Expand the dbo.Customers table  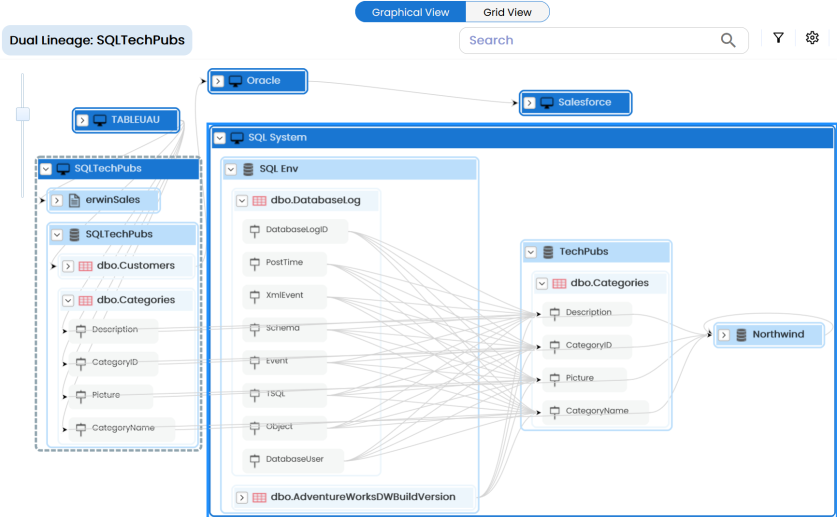68,266
